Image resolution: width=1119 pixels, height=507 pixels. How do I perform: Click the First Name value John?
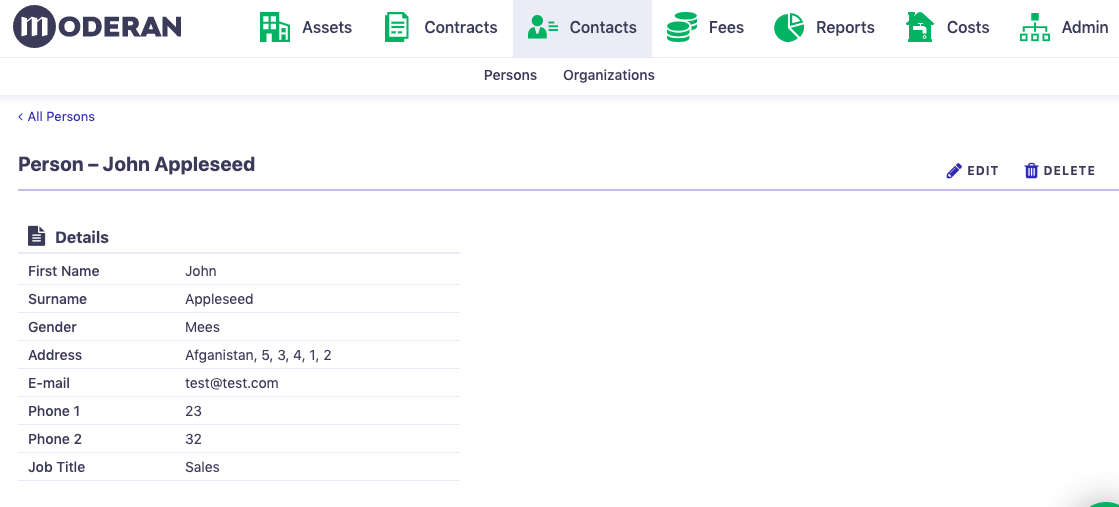[201, 271]
